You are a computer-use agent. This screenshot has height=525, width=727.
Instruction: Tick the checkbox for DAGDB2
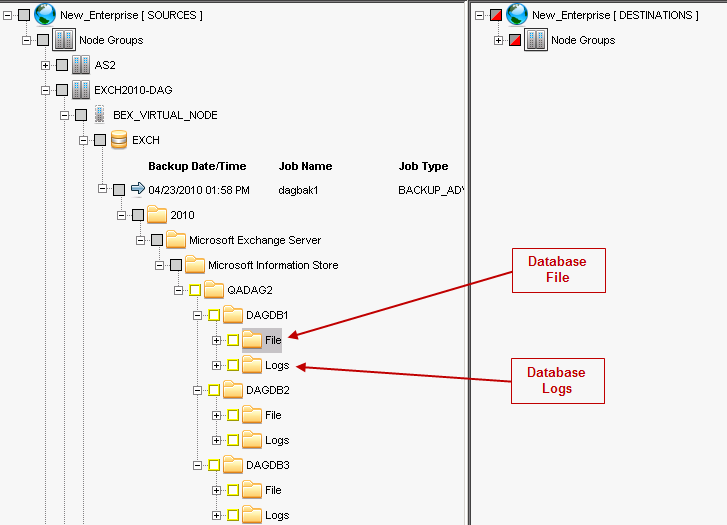(x=214, y=390)
